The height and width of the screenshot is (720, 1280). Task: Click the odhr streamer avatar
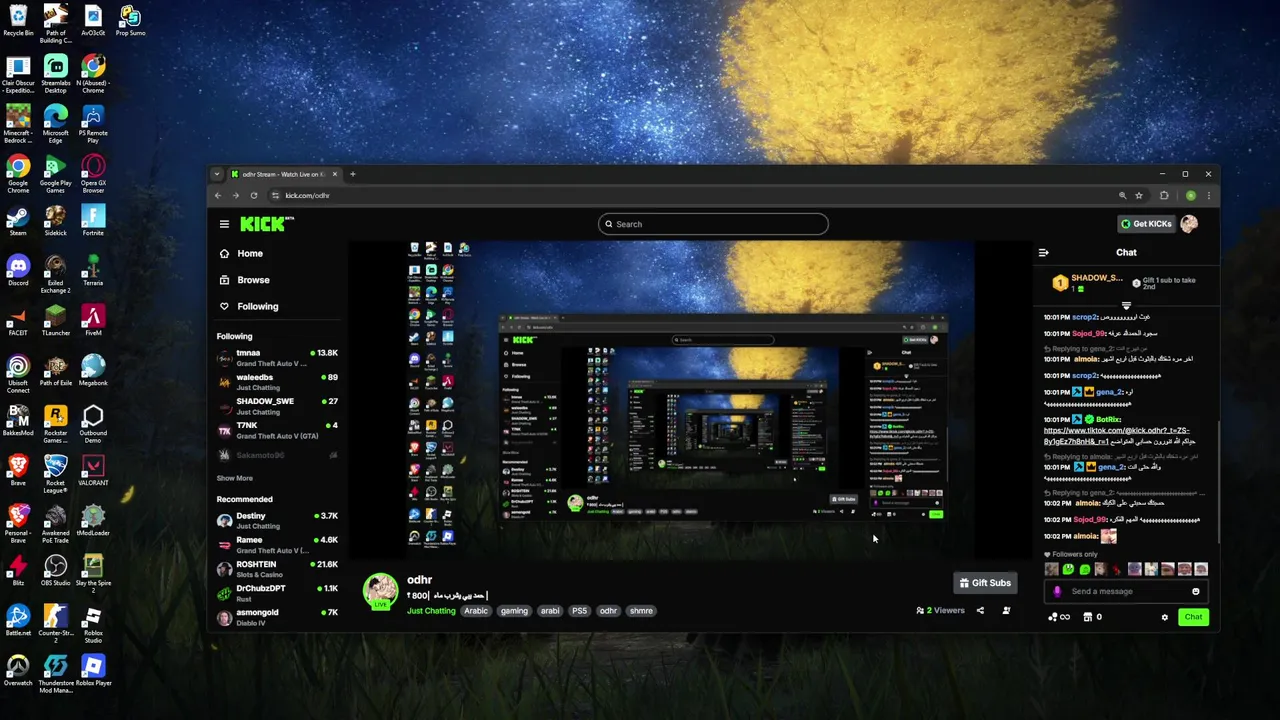[380, 590]
